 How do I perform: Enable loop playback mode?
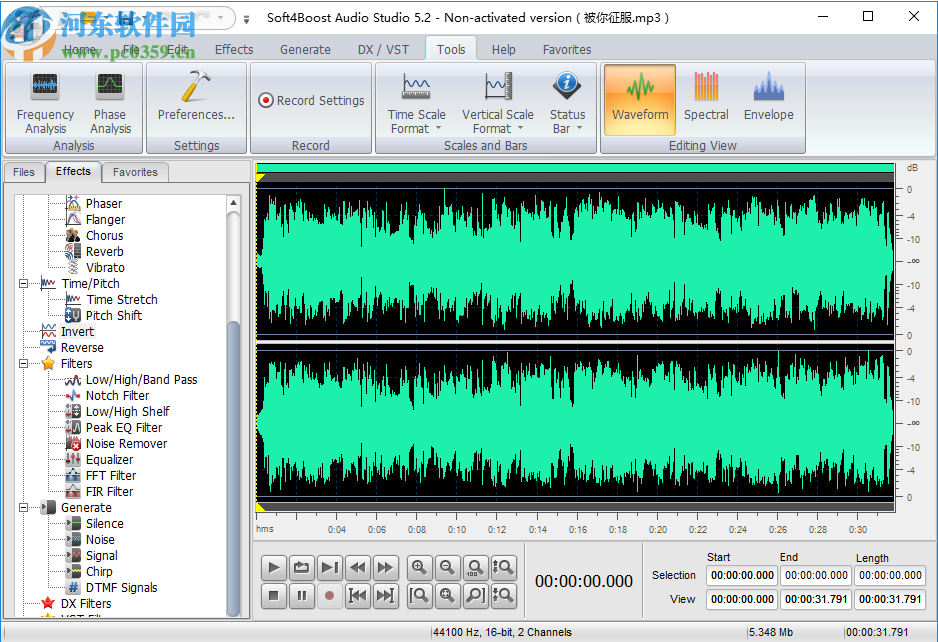click(301, 567)
